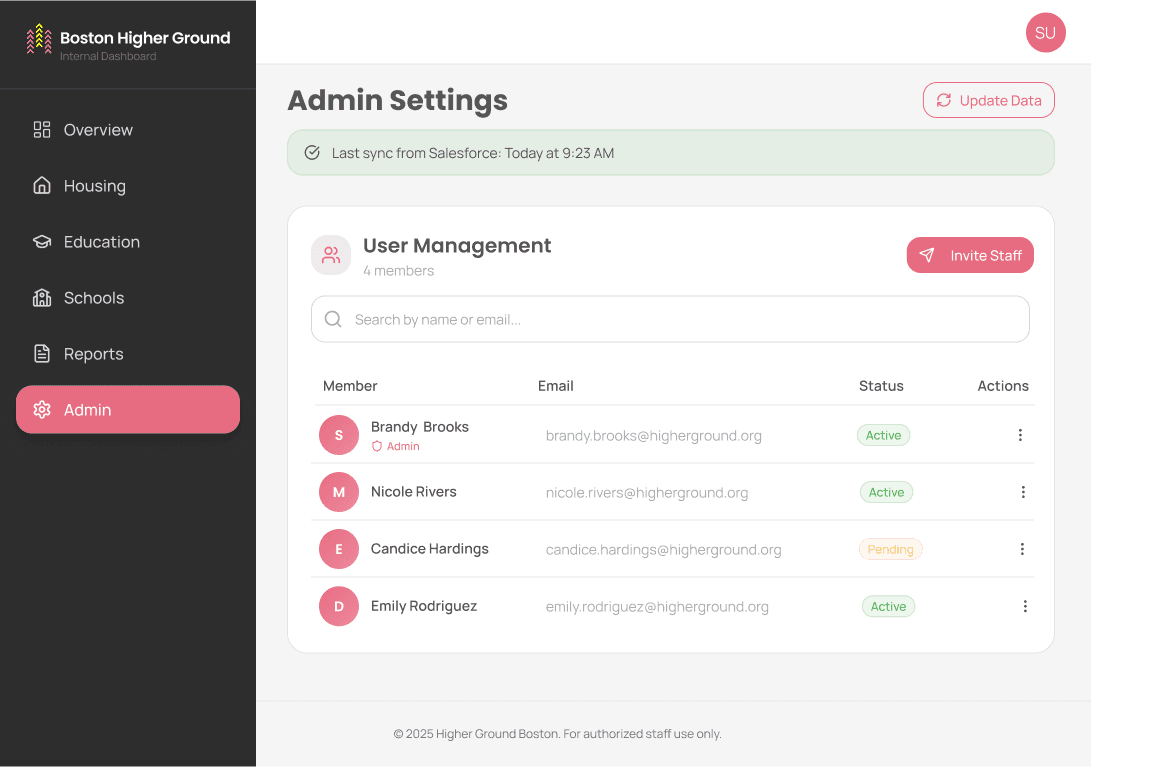Click the search magnifier icon
The height and width of the screenshot is (770, 1167).
tap(333, 320)
